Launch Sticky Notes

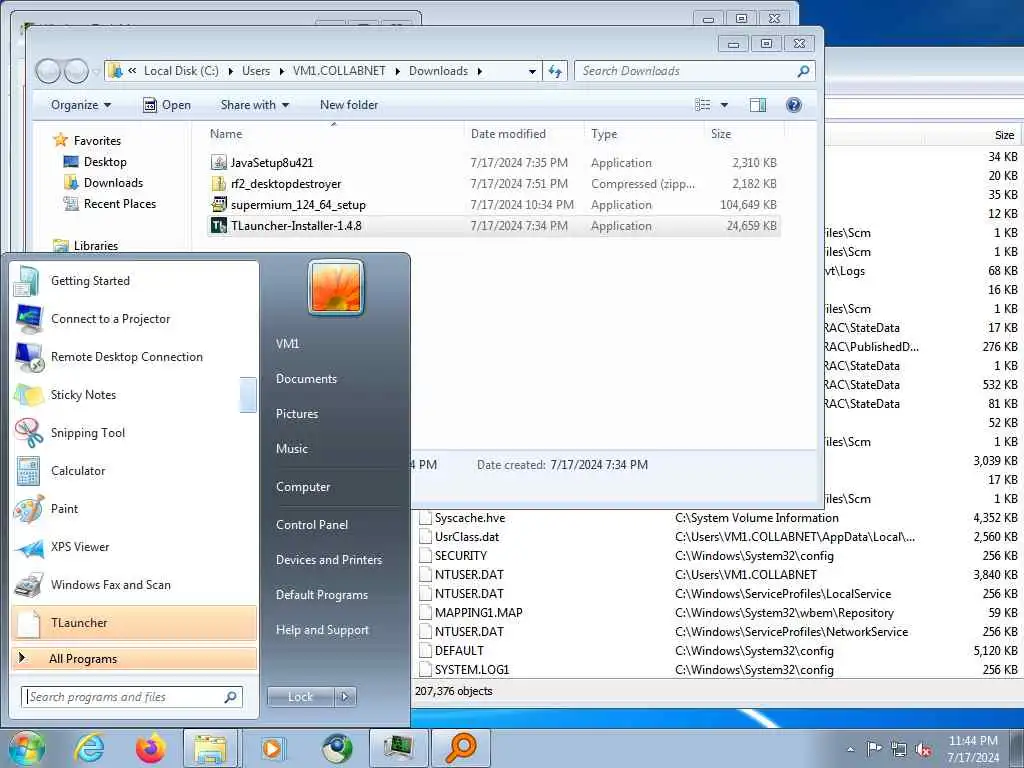click(x=135, y=394)
